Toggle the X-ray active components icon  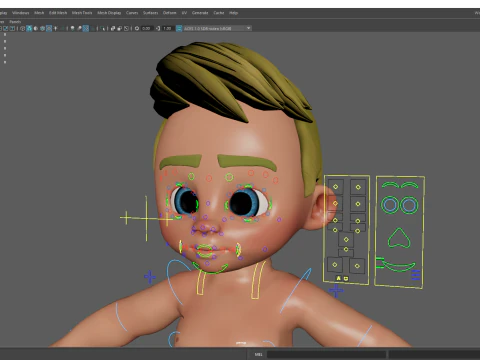coord(120,28)
